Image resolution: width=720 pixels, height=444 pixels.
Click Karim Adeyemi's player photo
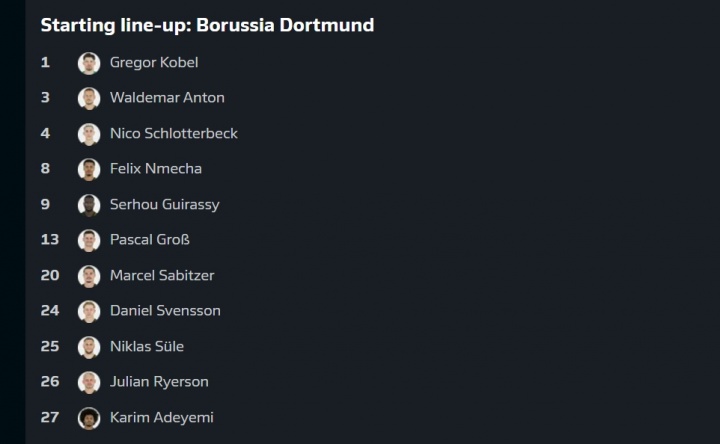[x=89, y=418]
